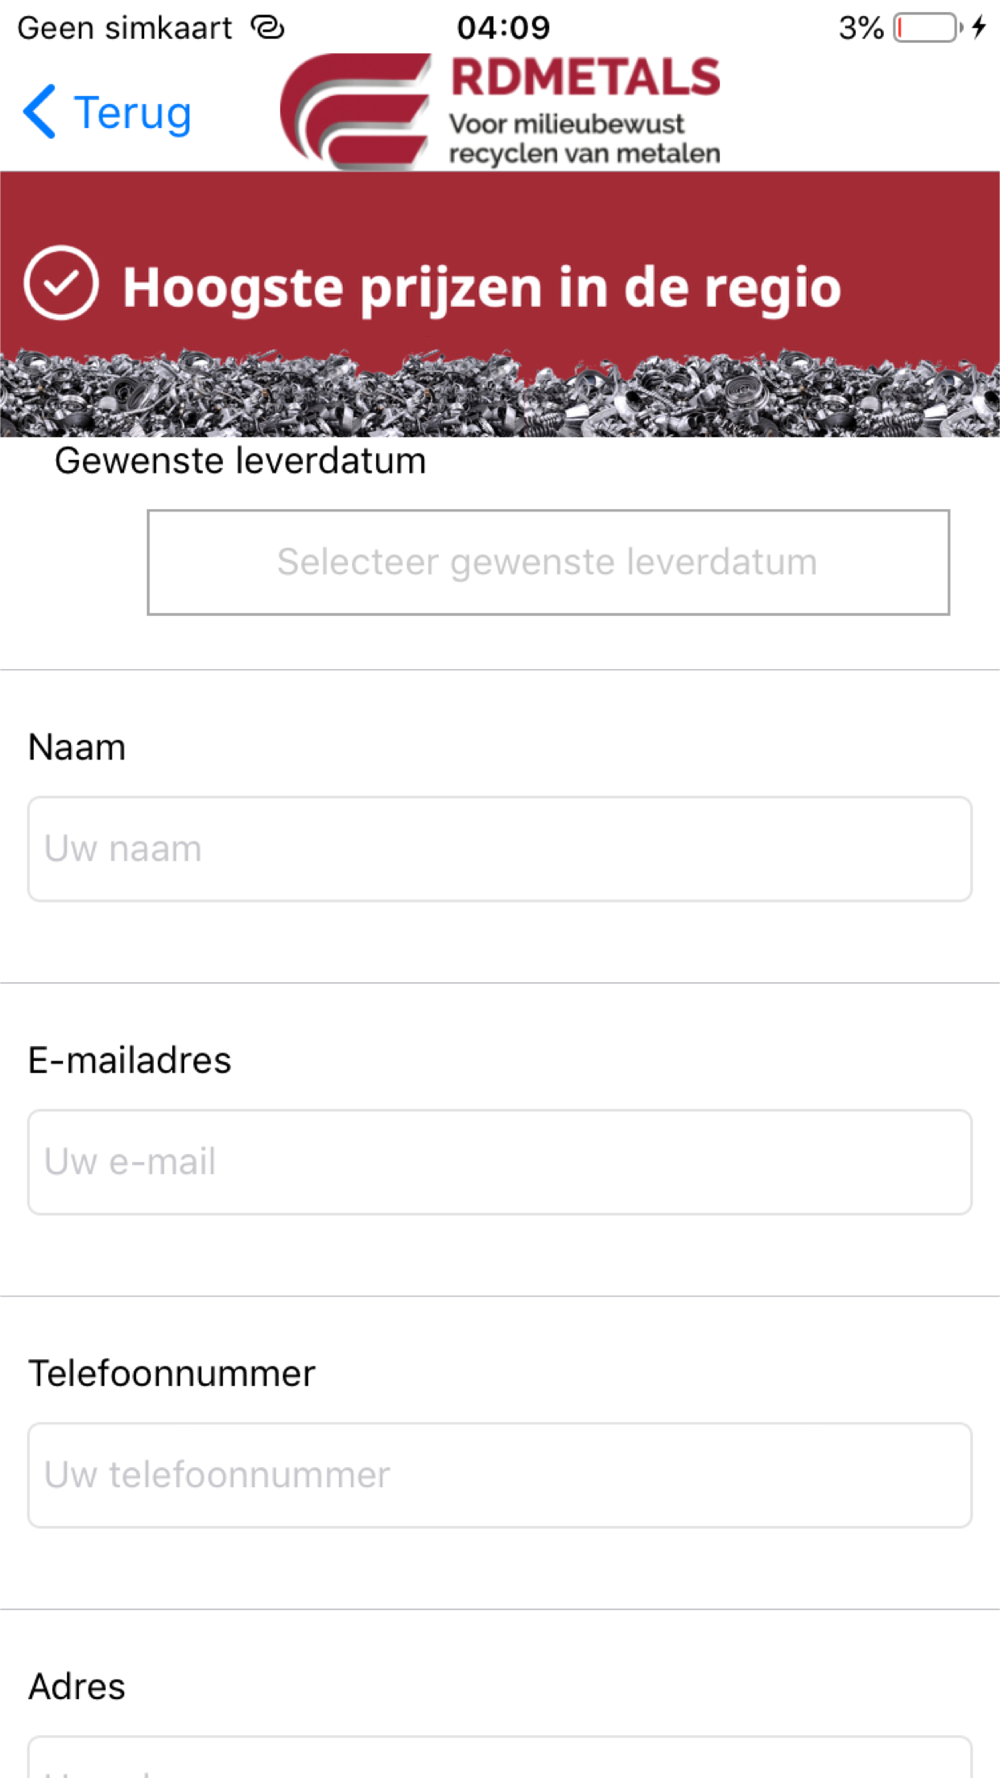Tap the Adres input field at bottom
The width and height of the screenshot is (1000, 1778).
[500, 1757]
